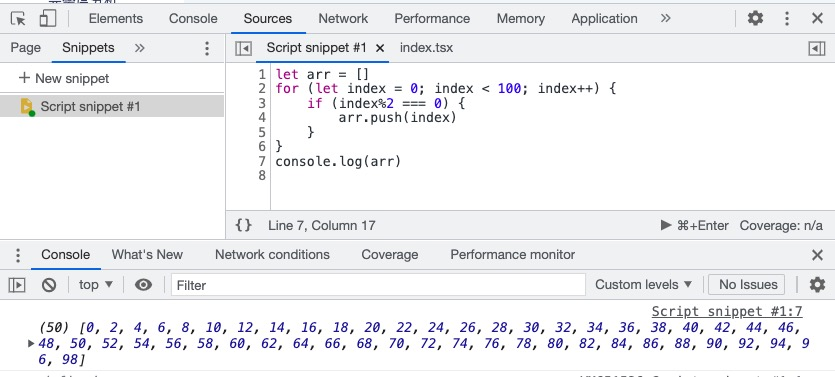Image resolution: width=835 pixels, height=377 pixels.
Task: Open console settings gear icon
Action: [x=817, y=285]
